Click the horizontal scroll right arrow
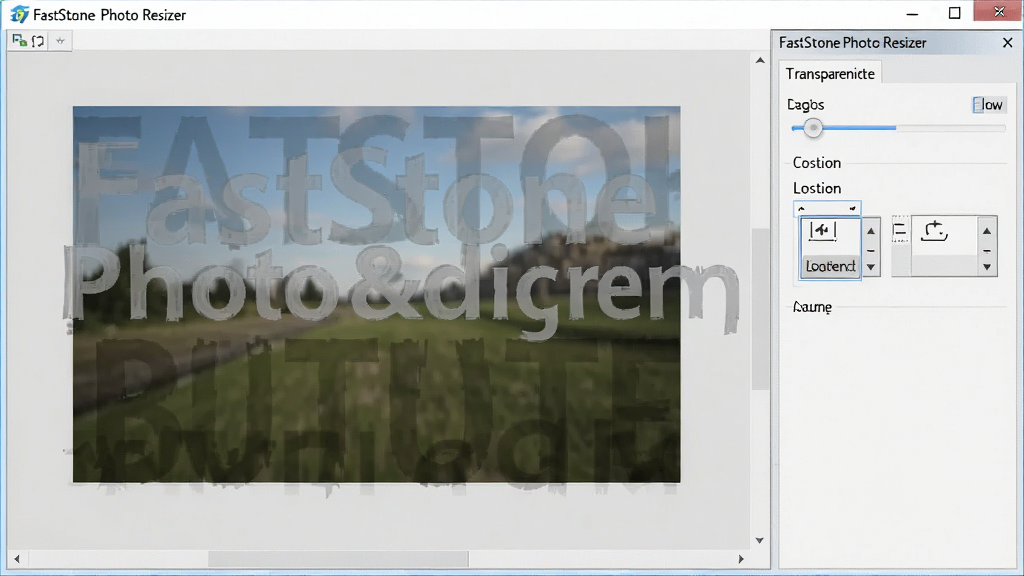1024x576 pixels. coord(741,559)
